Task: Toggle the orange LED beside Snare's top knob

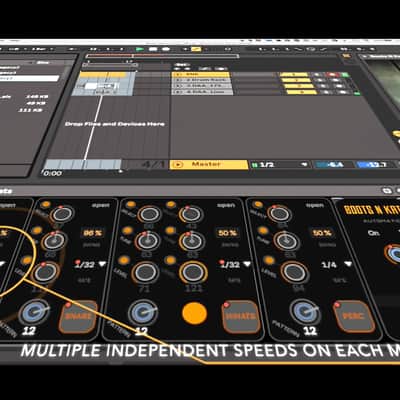Action: click(46, 205)
